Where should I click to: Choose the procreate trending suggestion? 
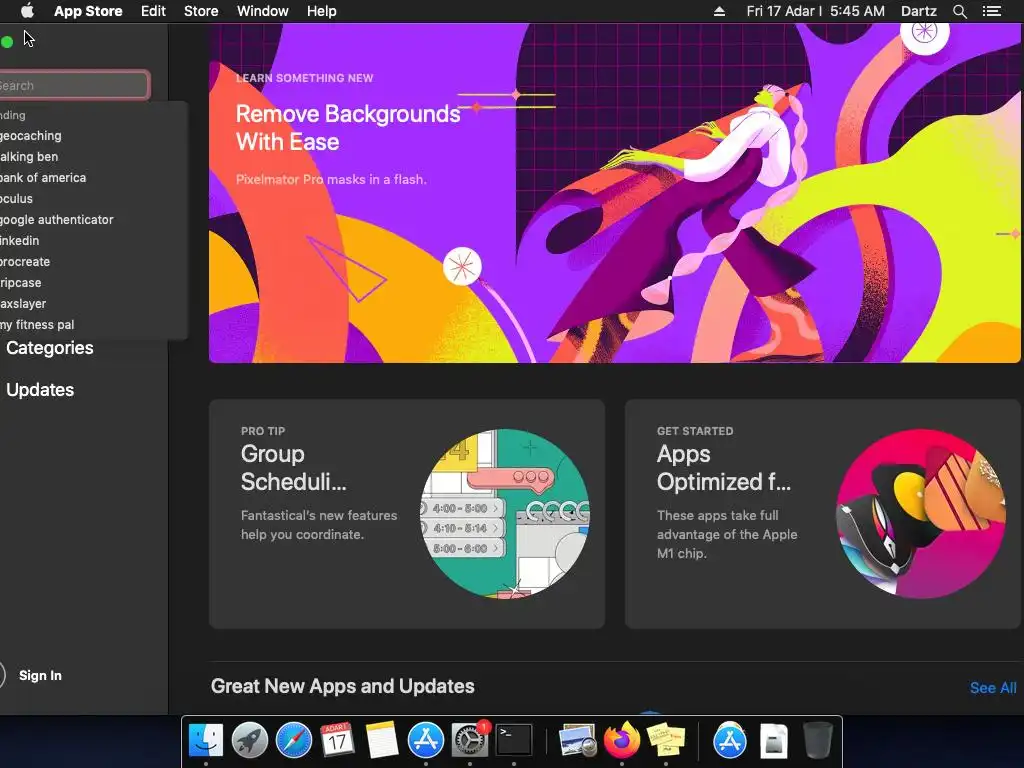pyautogui.click(x=91, y=261)
